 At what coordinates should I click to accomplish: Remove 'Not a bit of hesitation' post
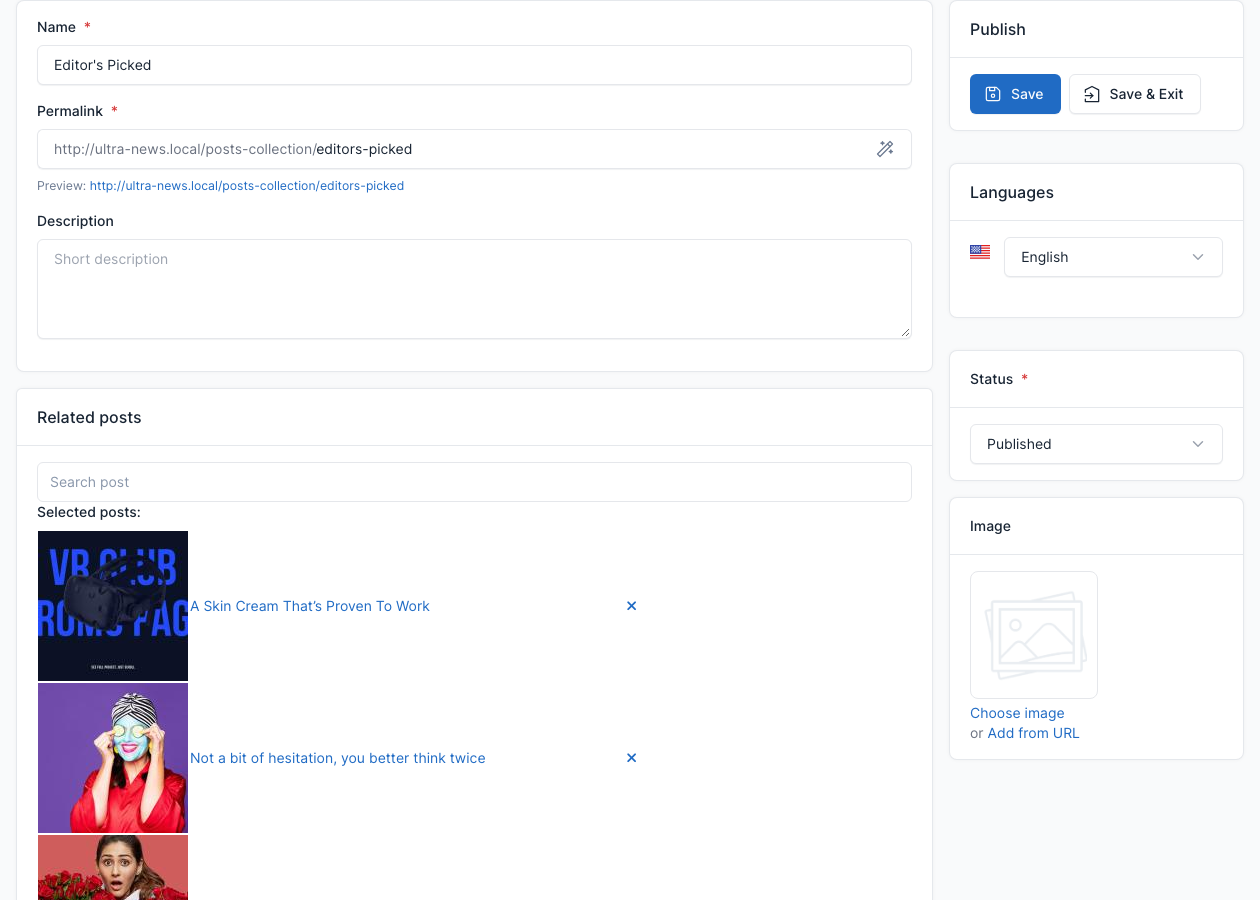pyautogui.click(x=631, y=758)
